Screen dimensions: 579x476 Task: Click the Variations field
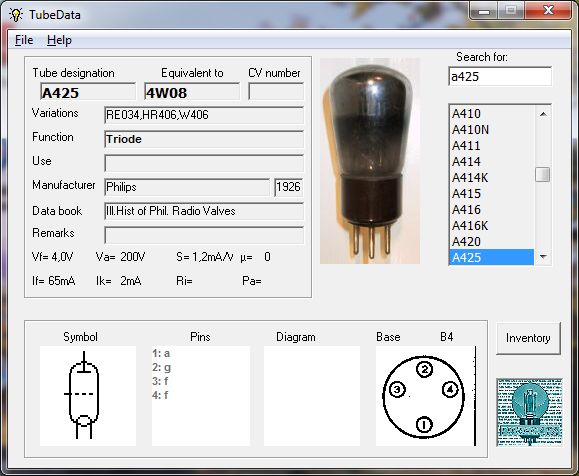(x=204, y=115)
